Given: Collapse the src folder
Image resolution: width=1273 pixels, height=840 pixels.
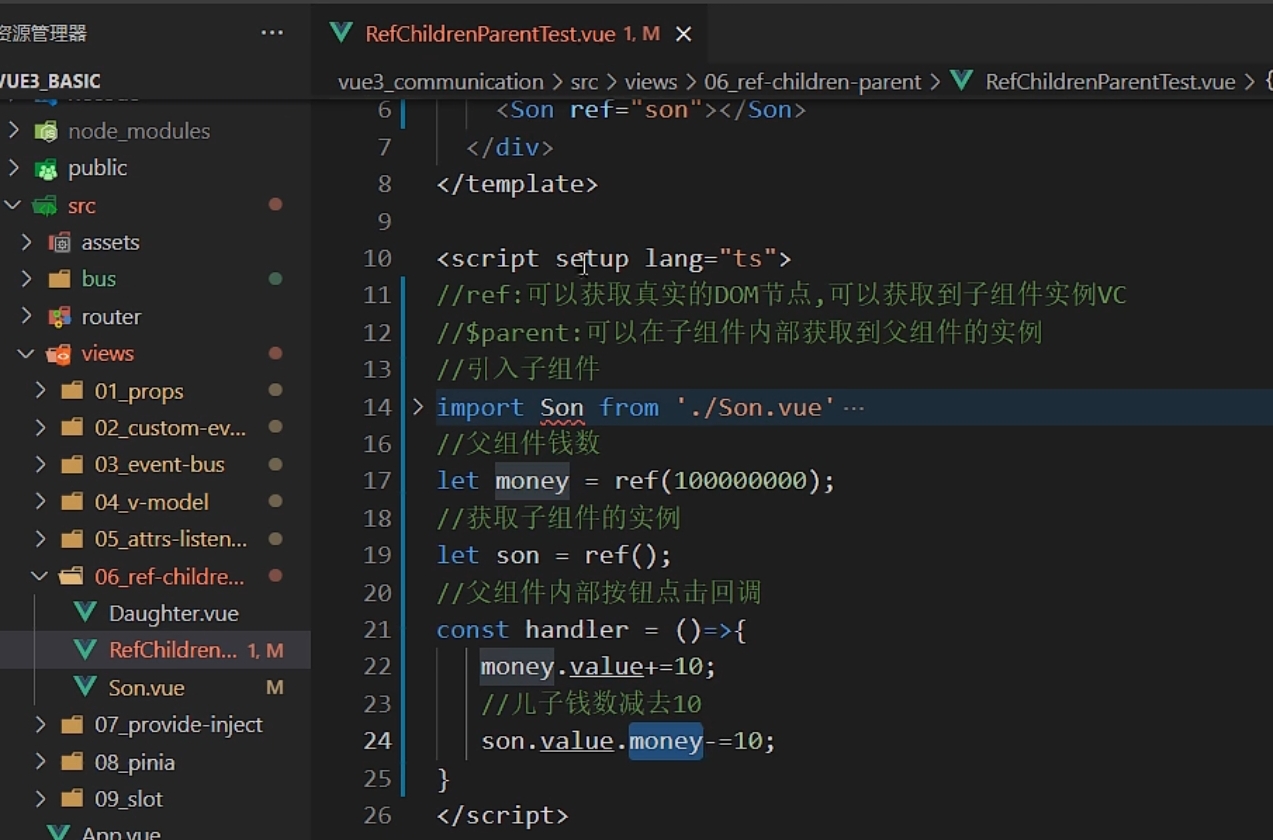Looking at the screenshot, I should (x=14, y=206).
